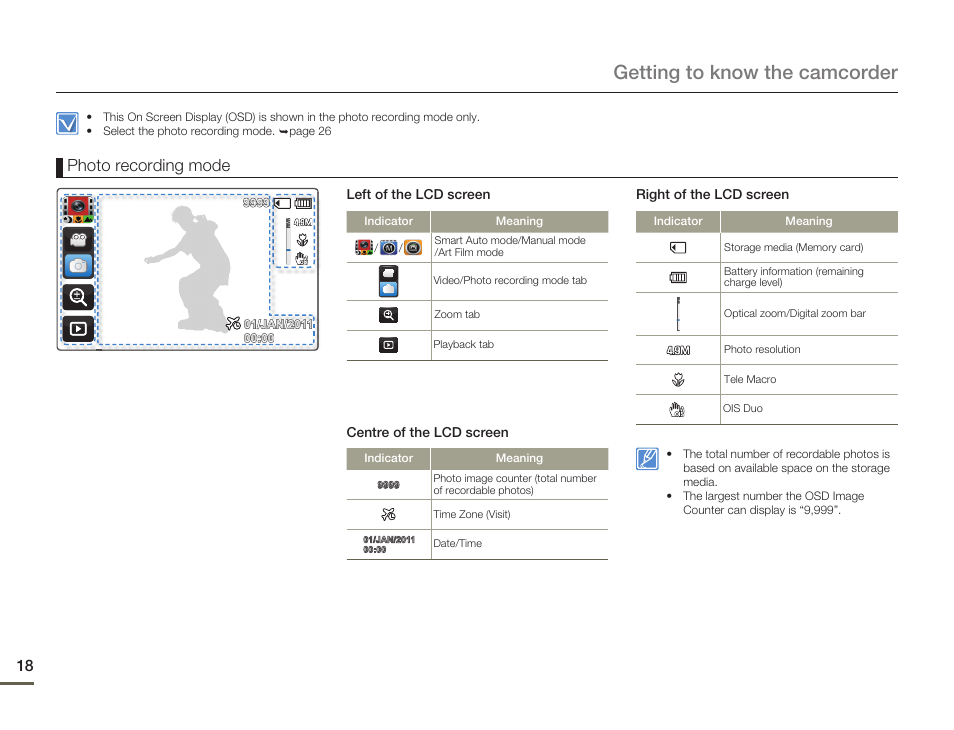Click the 'page 26' reference
The width and height of the screenshot is (954, 730).
tap(310, 131)
